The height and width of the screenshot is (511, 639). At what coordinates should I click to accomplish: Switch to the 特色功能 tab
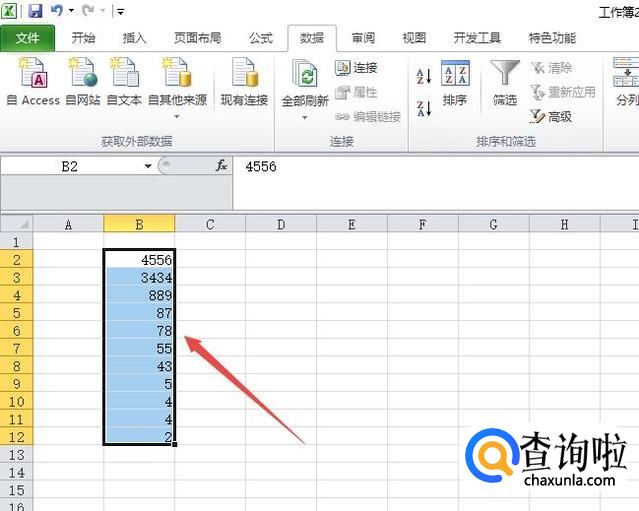(552, 38)
